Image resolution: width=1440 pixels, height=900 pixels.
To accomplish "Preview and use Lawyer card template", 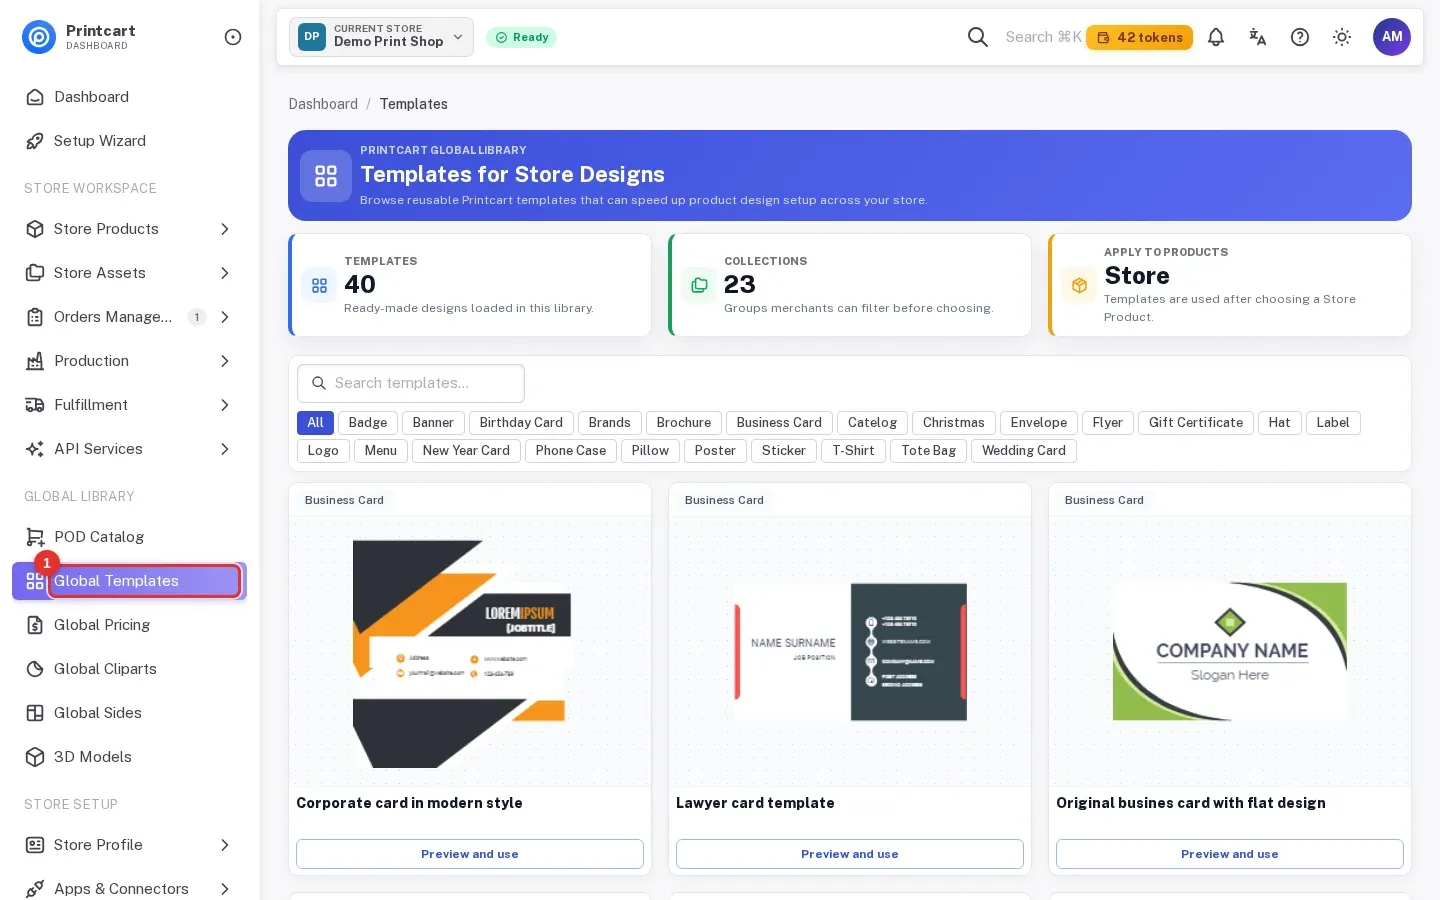I will [x=850, y=854].
